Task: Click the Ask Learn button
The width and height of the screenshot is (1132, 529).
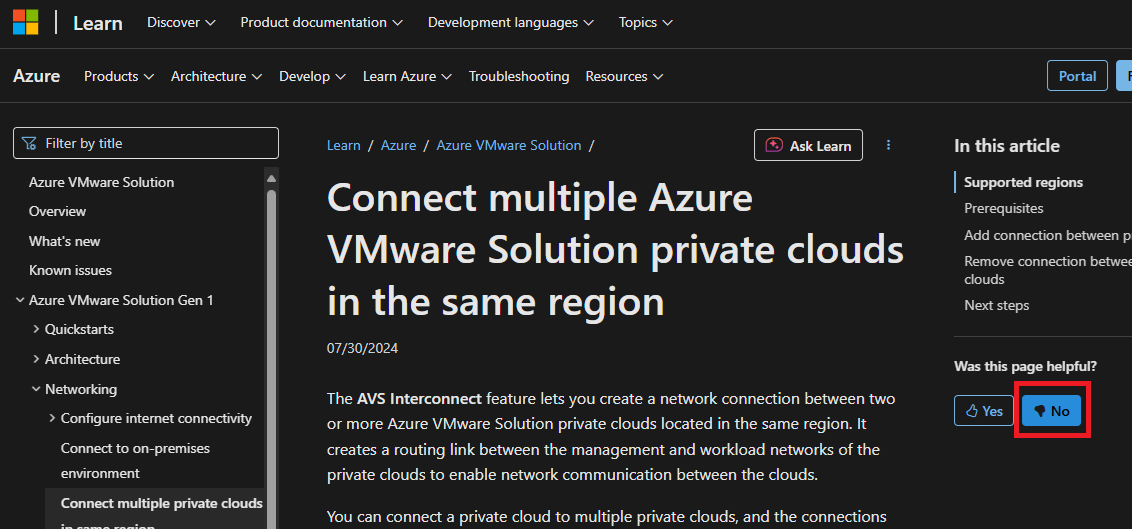Action: point(808,145)
